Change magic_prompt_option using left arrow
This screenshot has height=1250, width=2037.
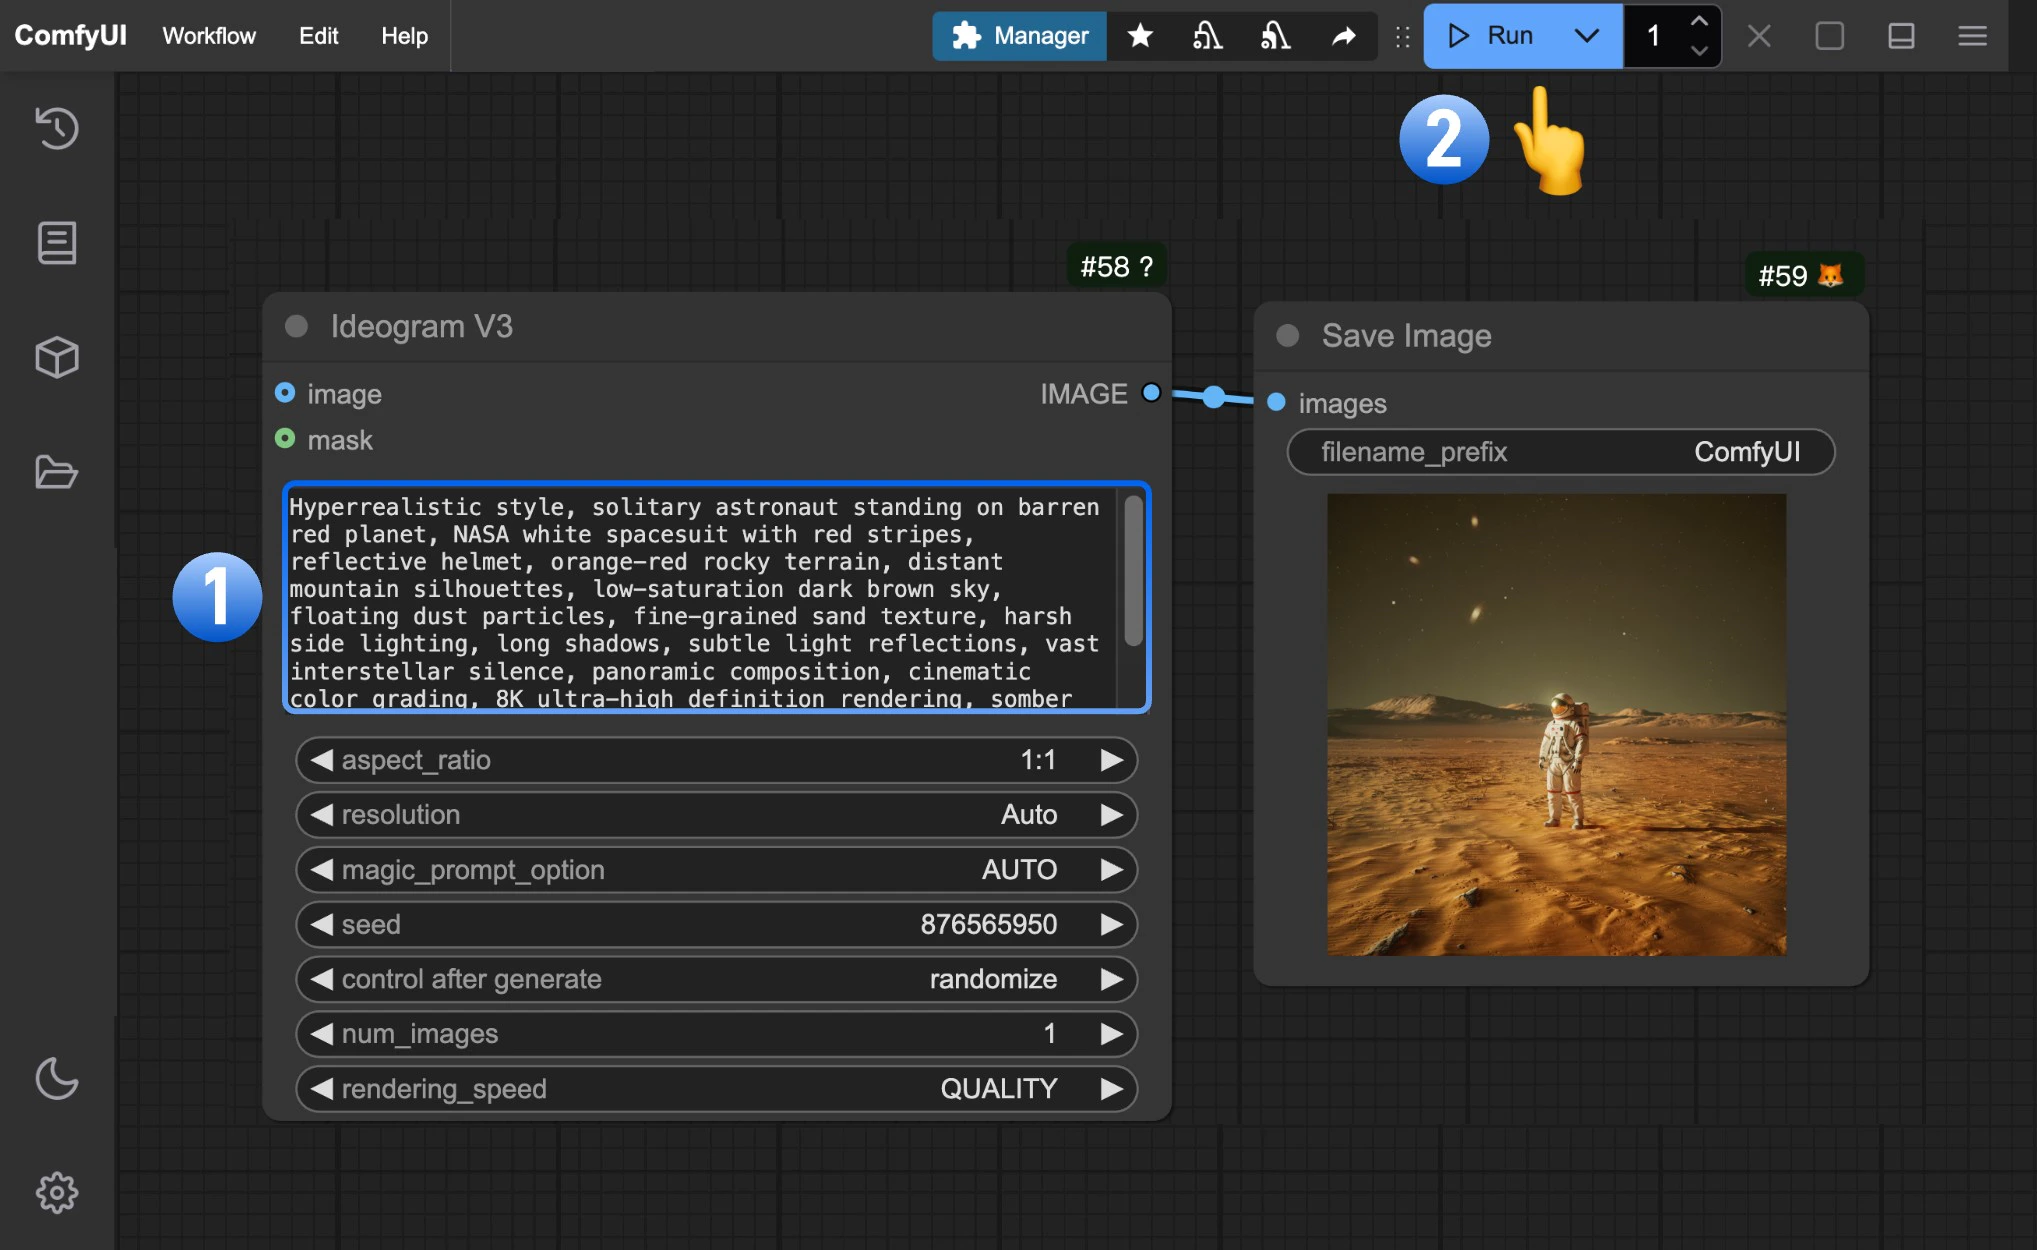tap(320, 869)
